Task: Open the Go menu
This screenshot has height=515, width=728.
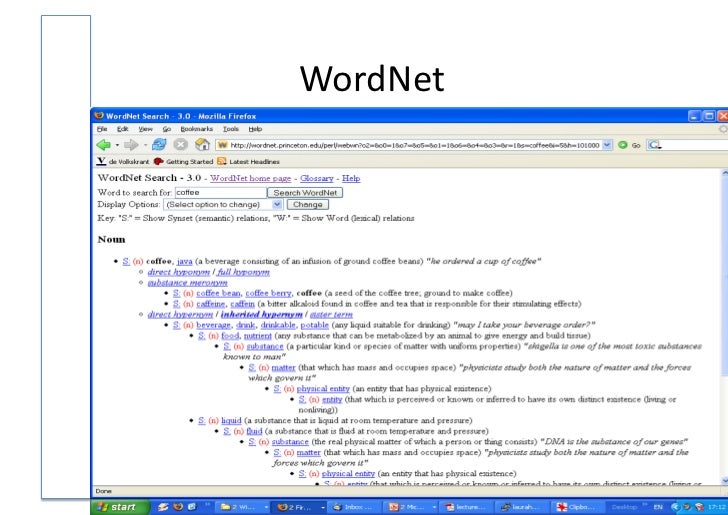Action: [x=167, y=129]
